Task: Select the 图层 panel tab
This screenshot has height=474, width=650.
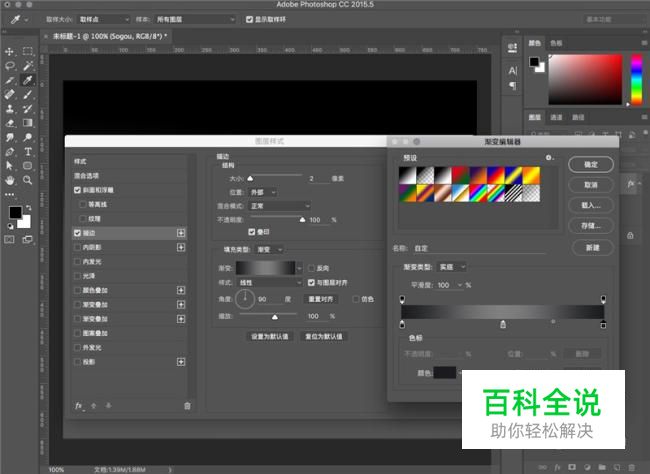Action: click(535, 117)
